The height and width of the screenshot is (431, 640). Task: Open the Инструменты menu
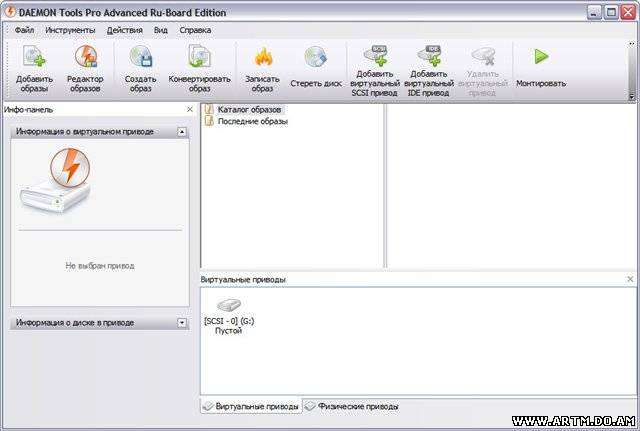point(70,30)
